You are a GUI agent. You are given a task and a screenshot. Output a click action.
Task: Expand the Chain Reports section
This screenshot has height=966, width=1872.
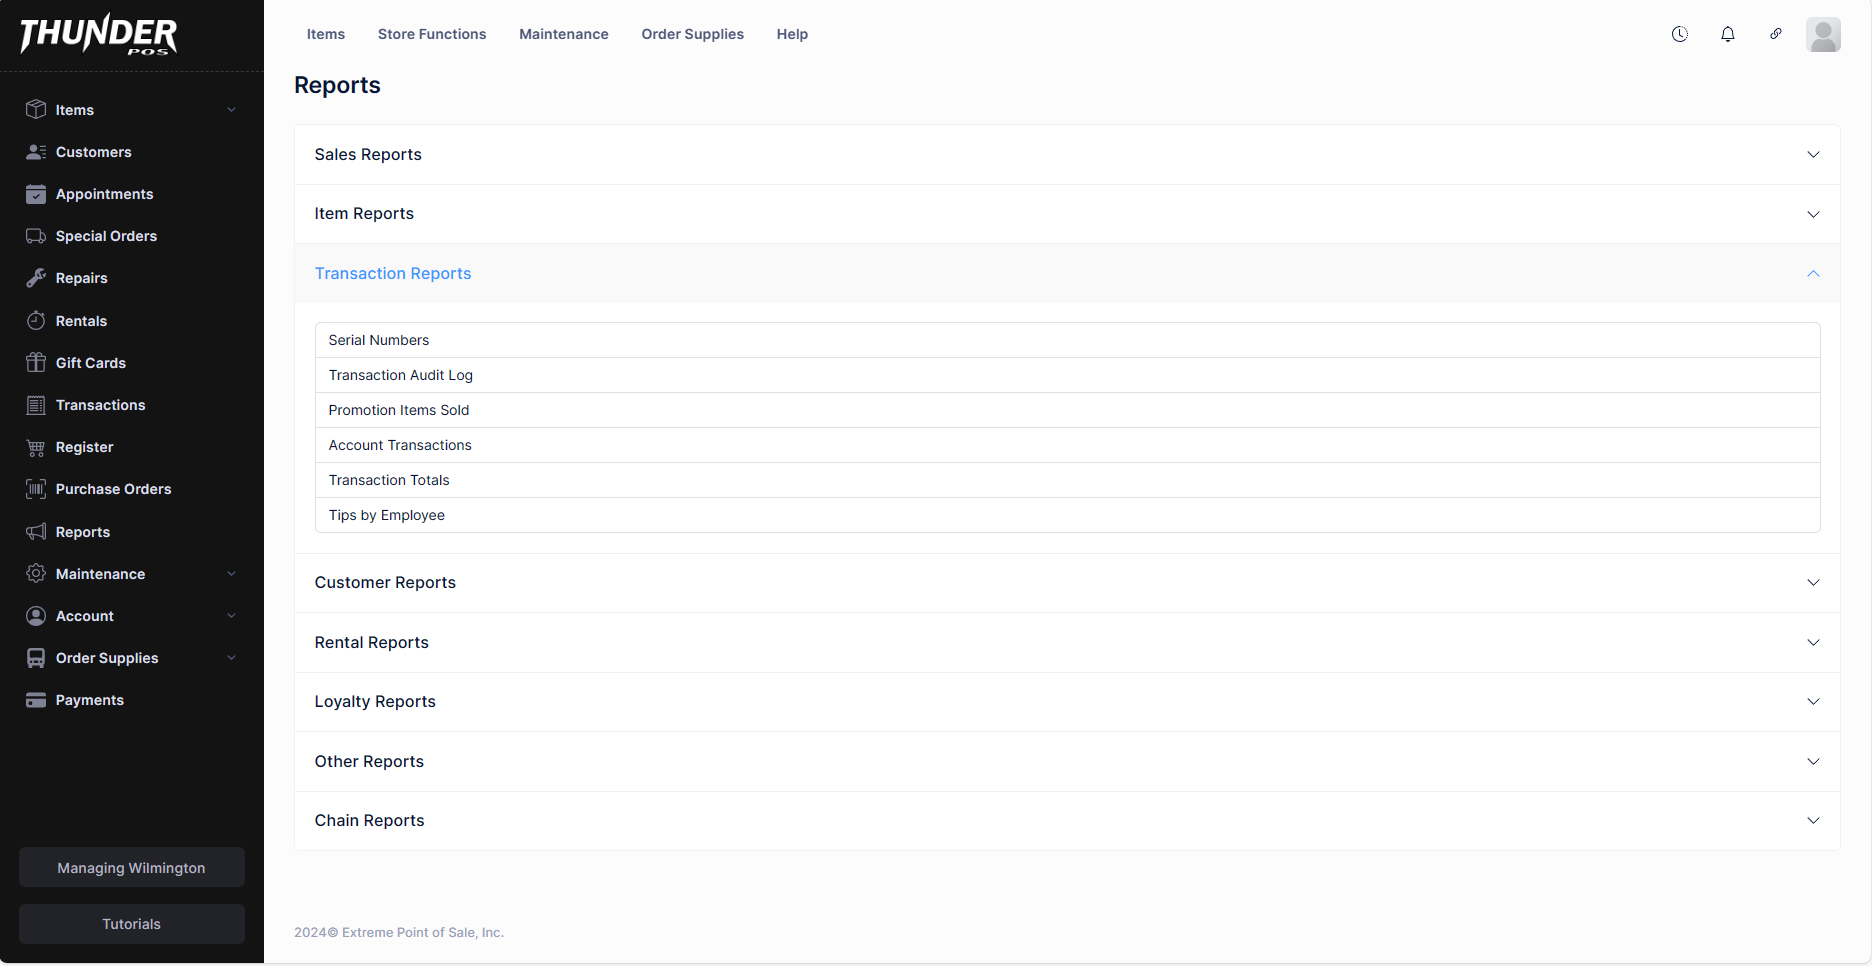point(1813,821)
